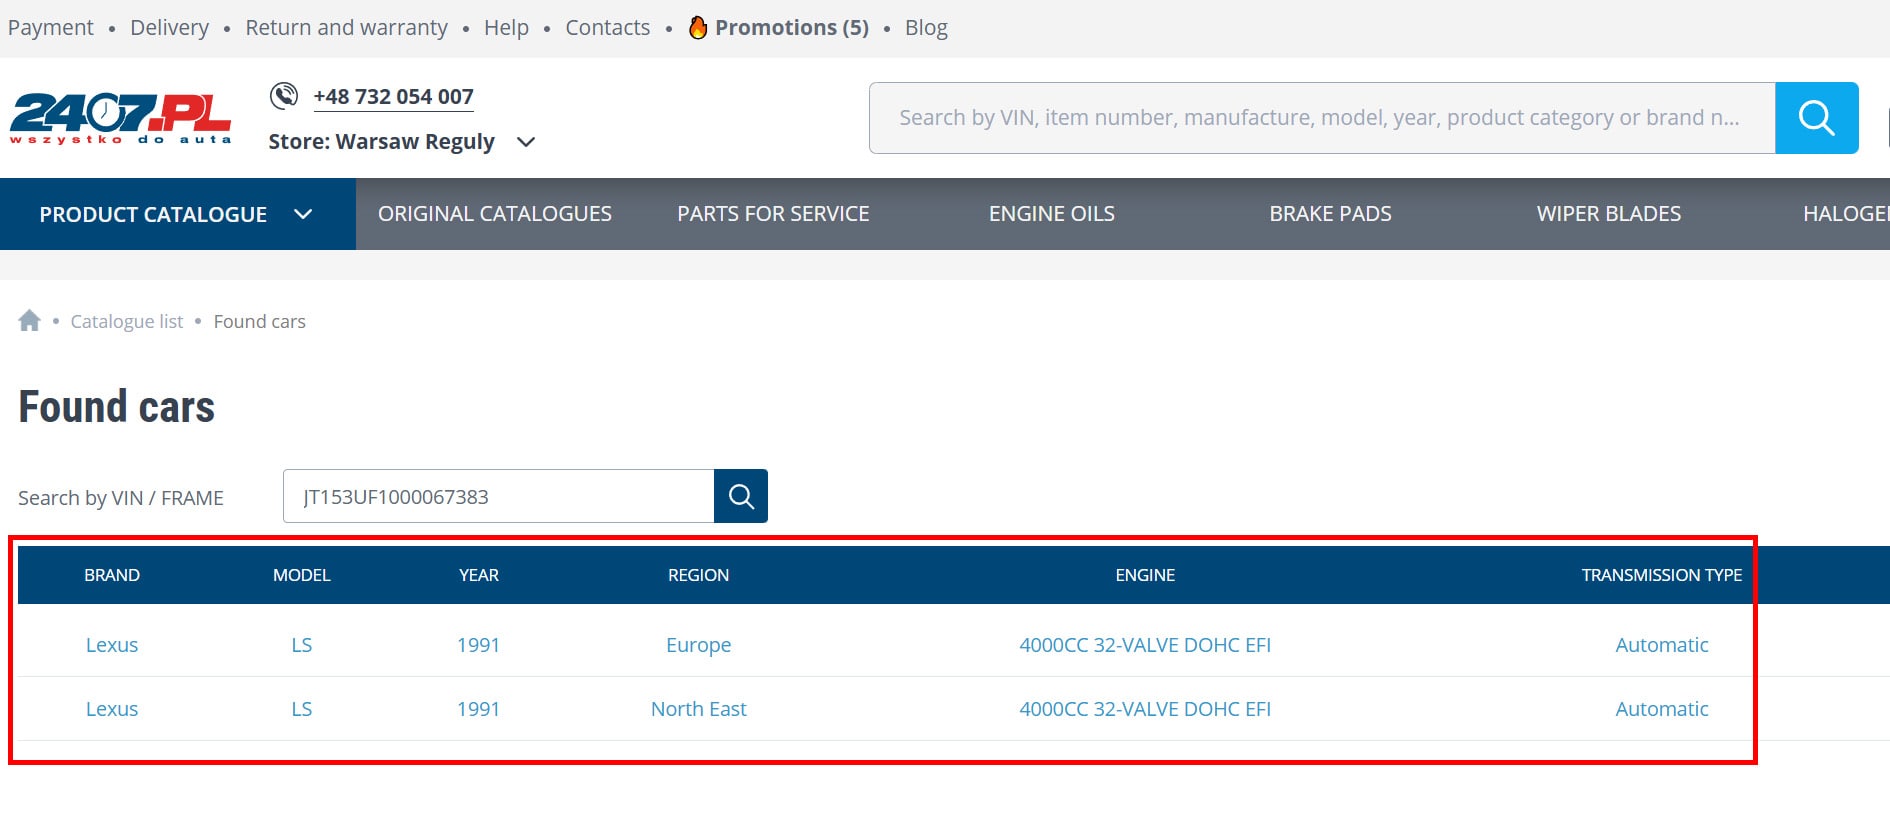Click the home breadcrumb icon
Image resolution: width=1890 pixels, height=828 pixels.
[x=29, y=321]
